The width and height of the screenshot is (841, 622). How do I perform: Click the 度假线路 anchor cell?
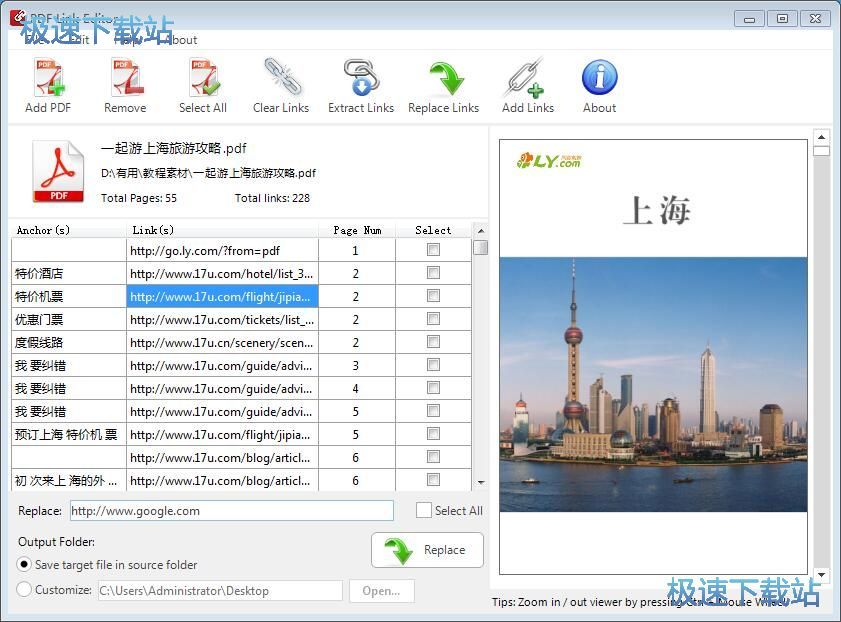click(x=69, y=343)
